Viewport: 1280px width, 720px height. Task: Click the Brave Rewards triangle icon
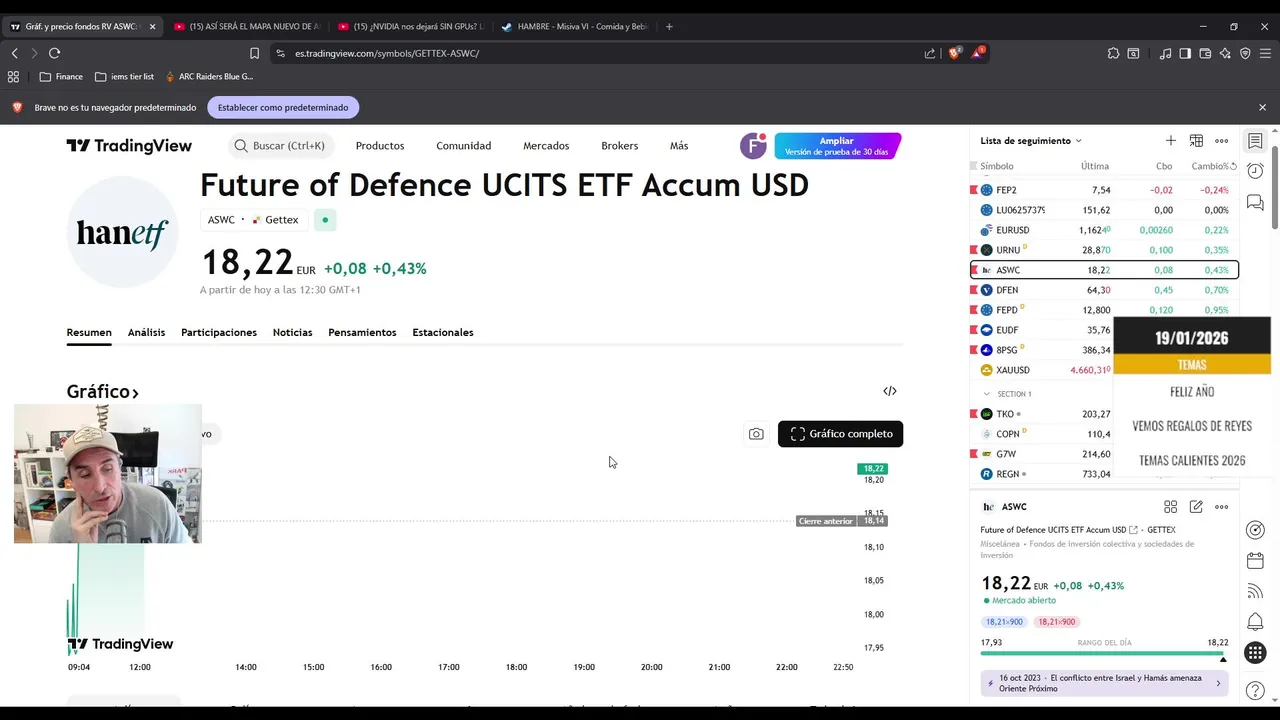(x=978, y=53)
